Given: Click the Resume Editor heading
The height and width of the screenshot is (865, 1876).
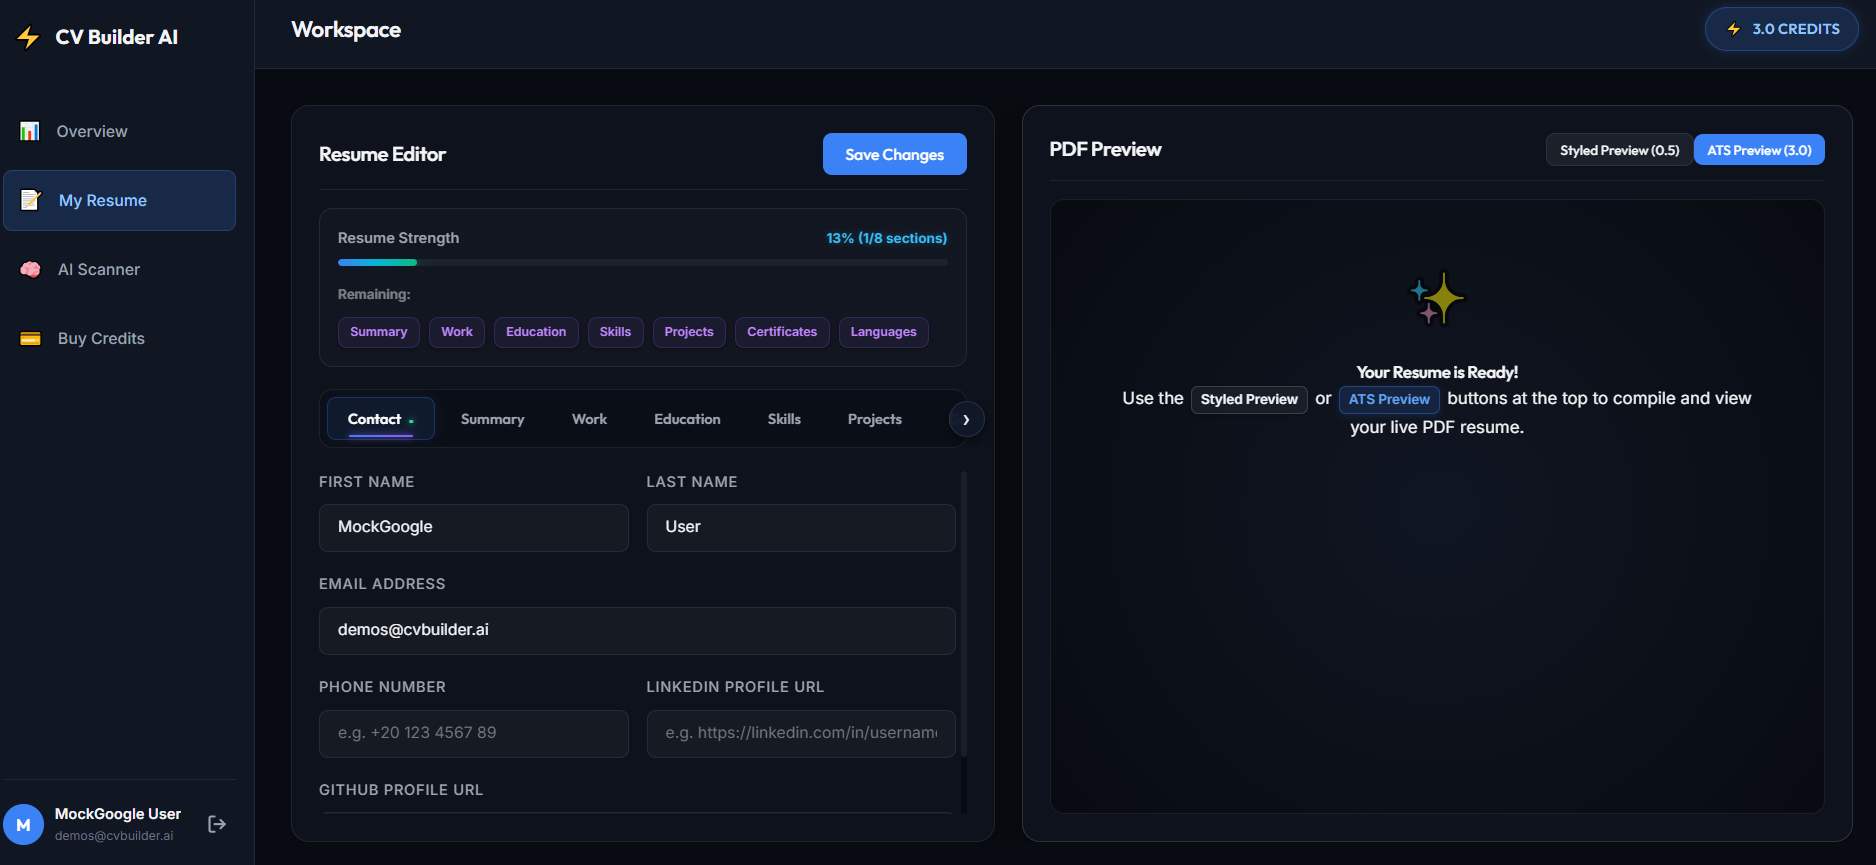Looking at the screenshot, I should tap(382, 154).
